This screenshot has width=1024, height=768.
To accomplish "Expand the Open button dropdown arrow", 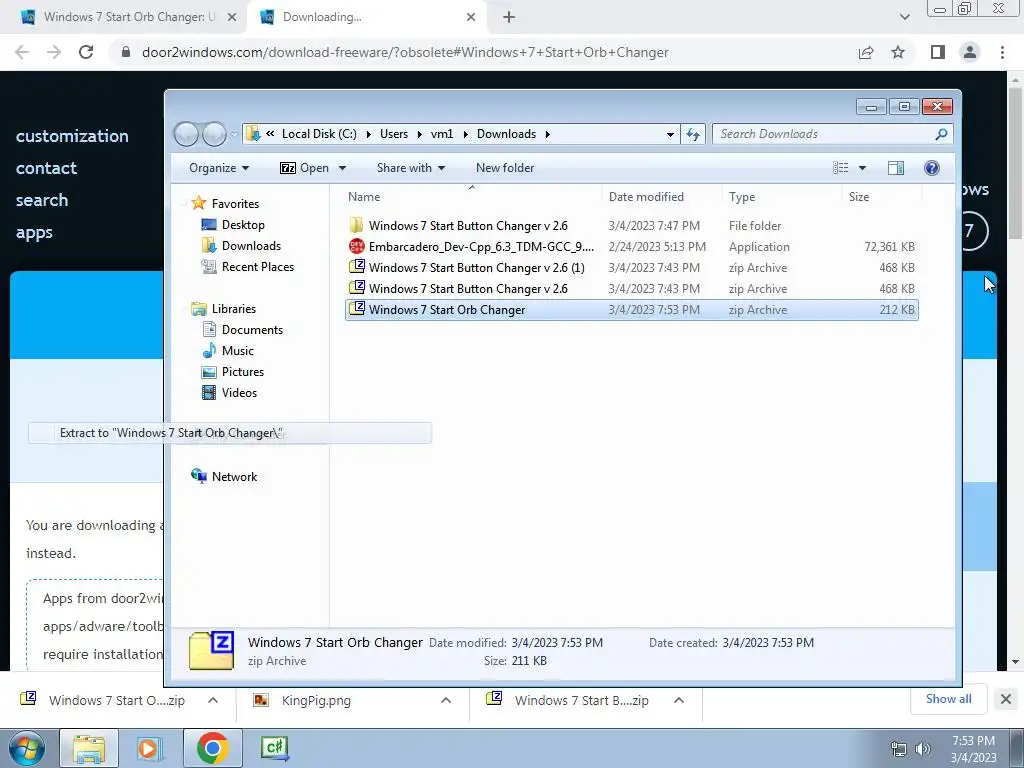I will [x=342, y=168].
